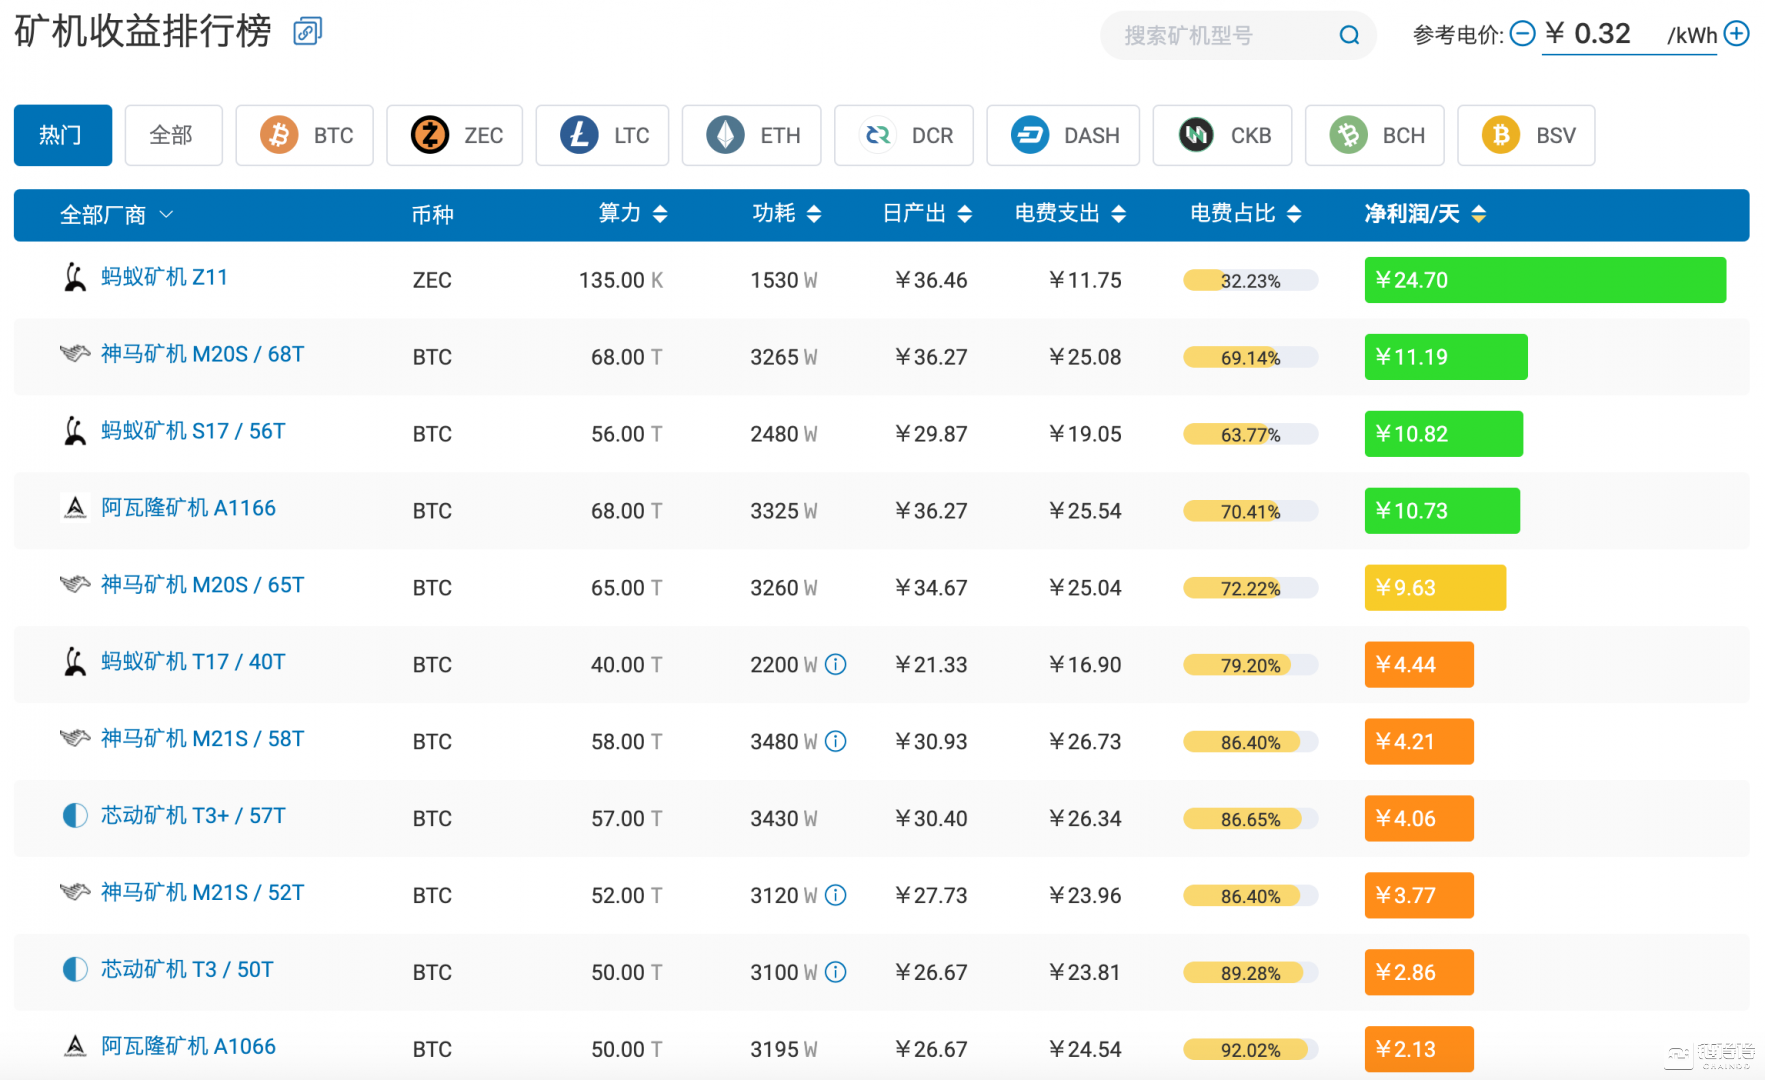The width and height of the screenshot is (1765, 1080).
Task: Filter by CKB coin tab
Action: [1222, 135]
